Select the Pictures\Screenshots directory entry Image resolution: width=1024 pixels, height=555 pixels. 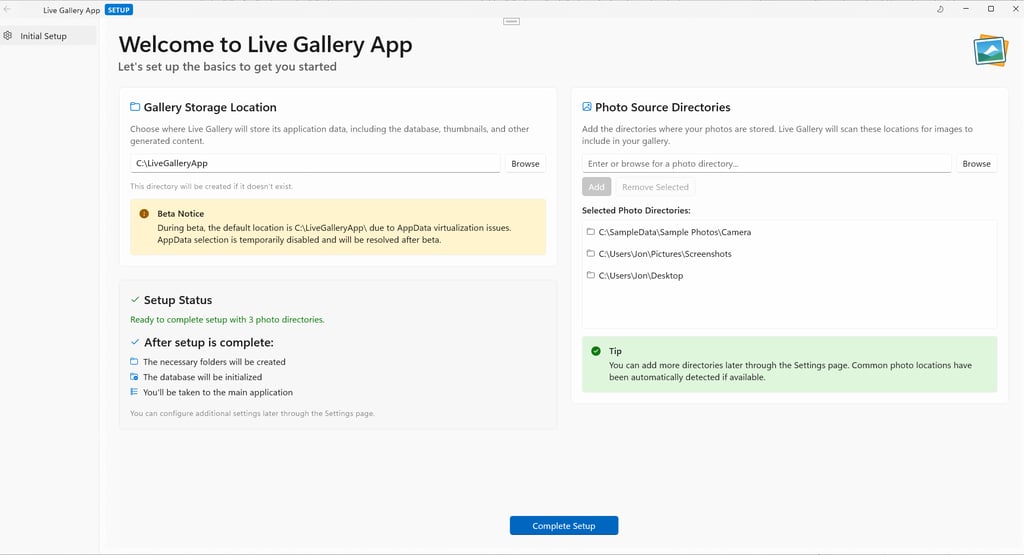pos(790,253)
